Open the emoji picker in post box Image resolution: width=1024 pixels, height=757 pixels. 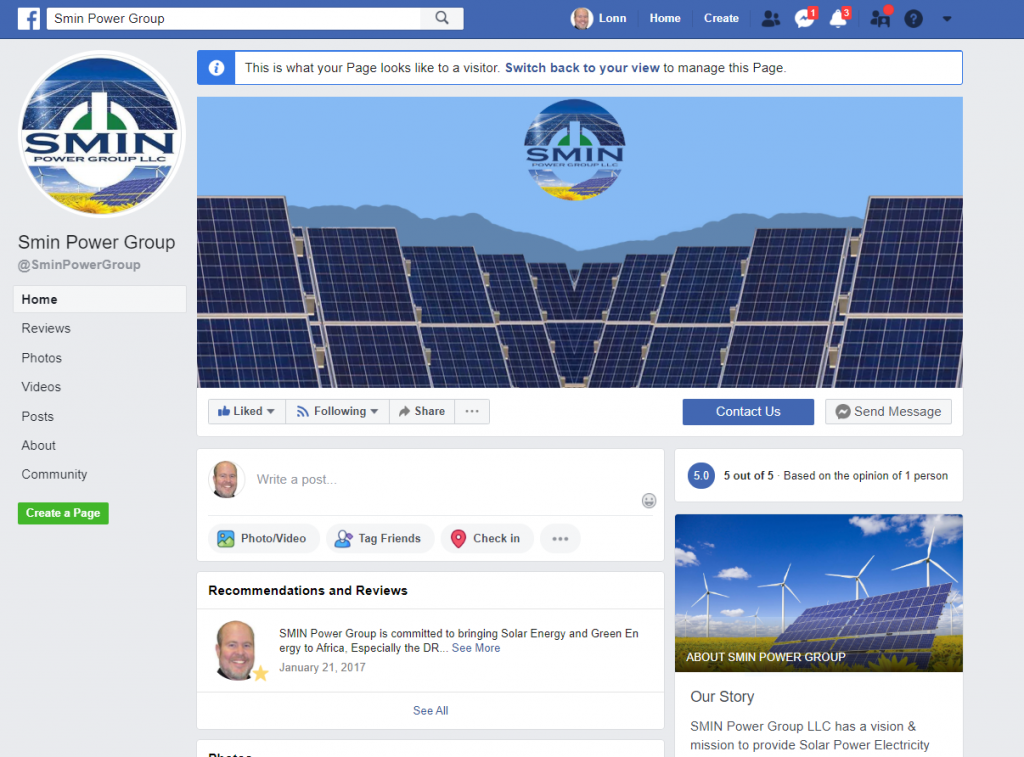649,500
